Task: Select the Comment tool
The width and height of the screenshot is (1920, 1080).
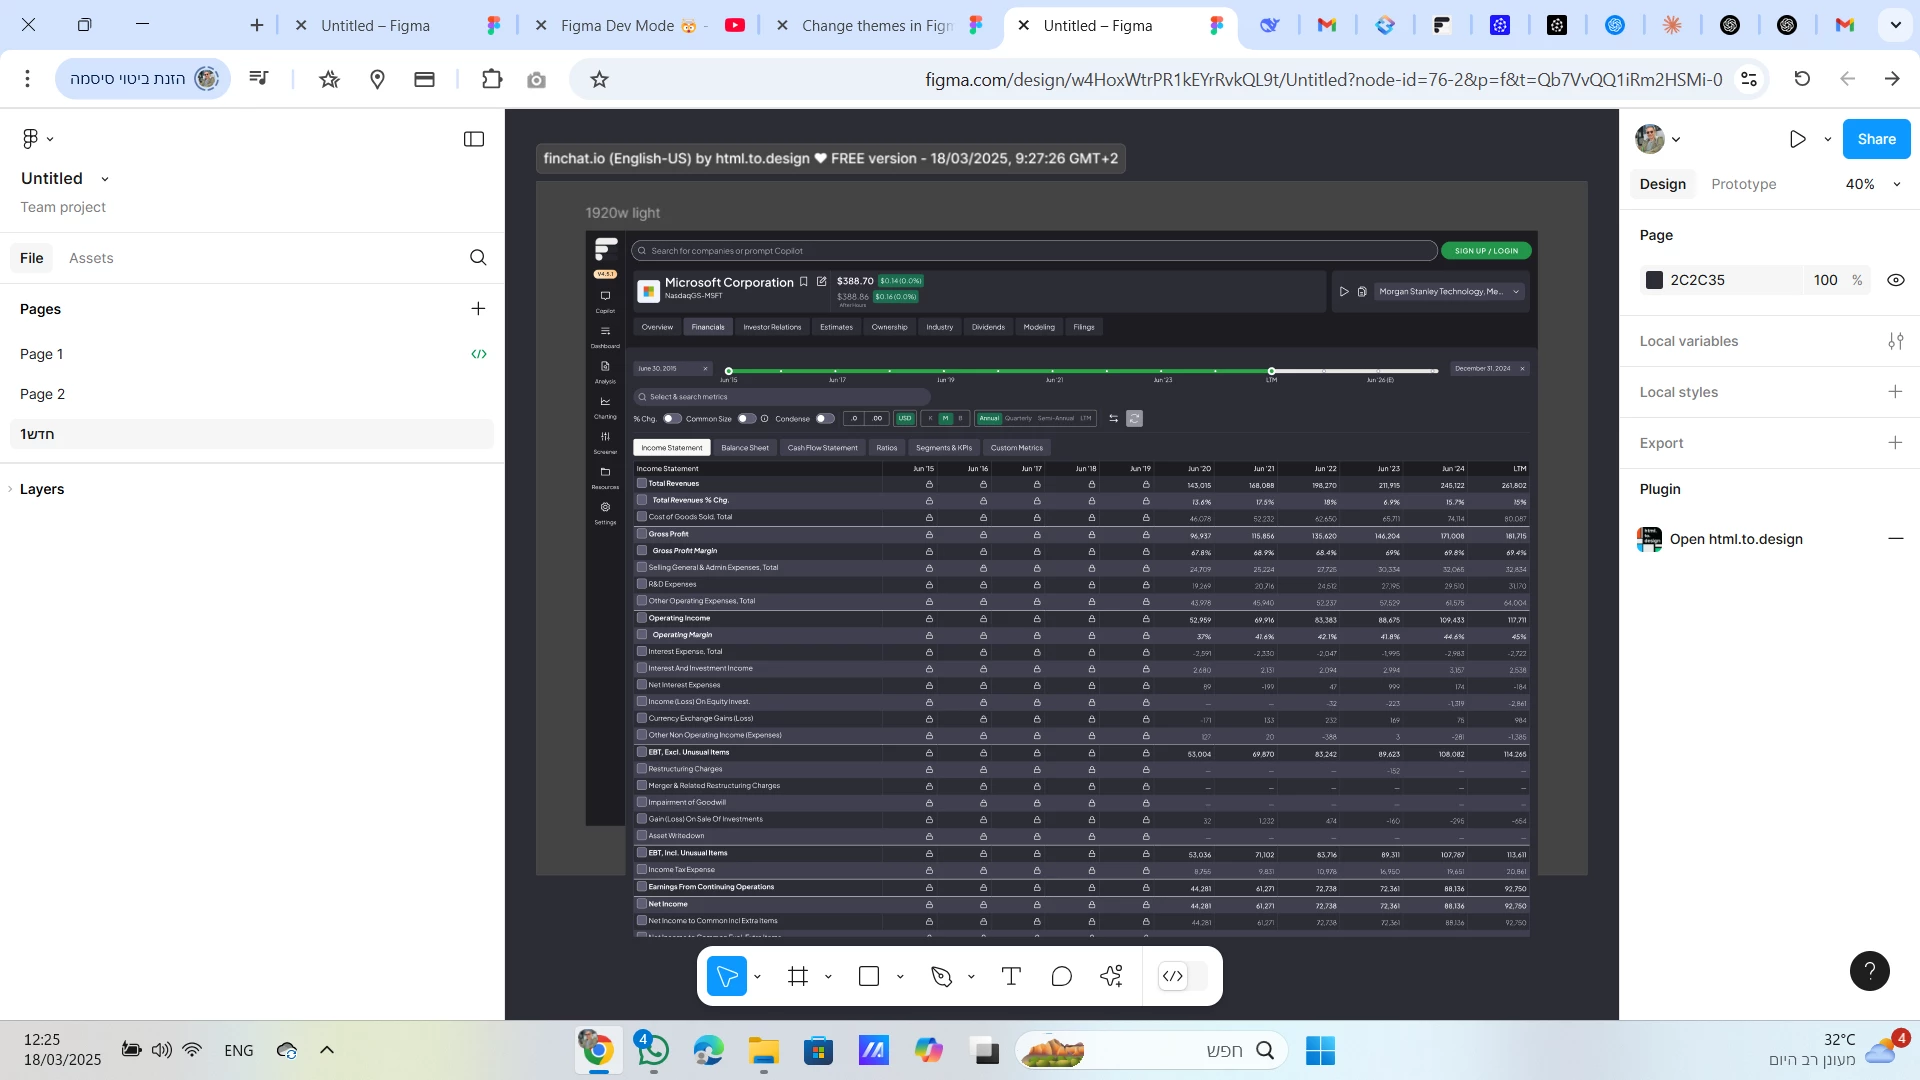Action: [1061, 976]
